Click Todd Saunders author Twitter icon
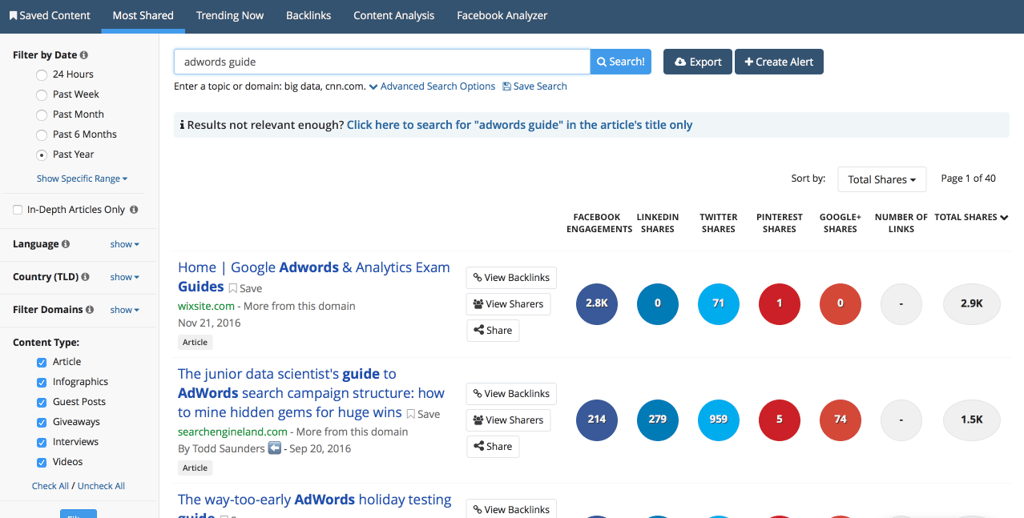This screenshot has width=1024, height=518. (x=274, y=448)
